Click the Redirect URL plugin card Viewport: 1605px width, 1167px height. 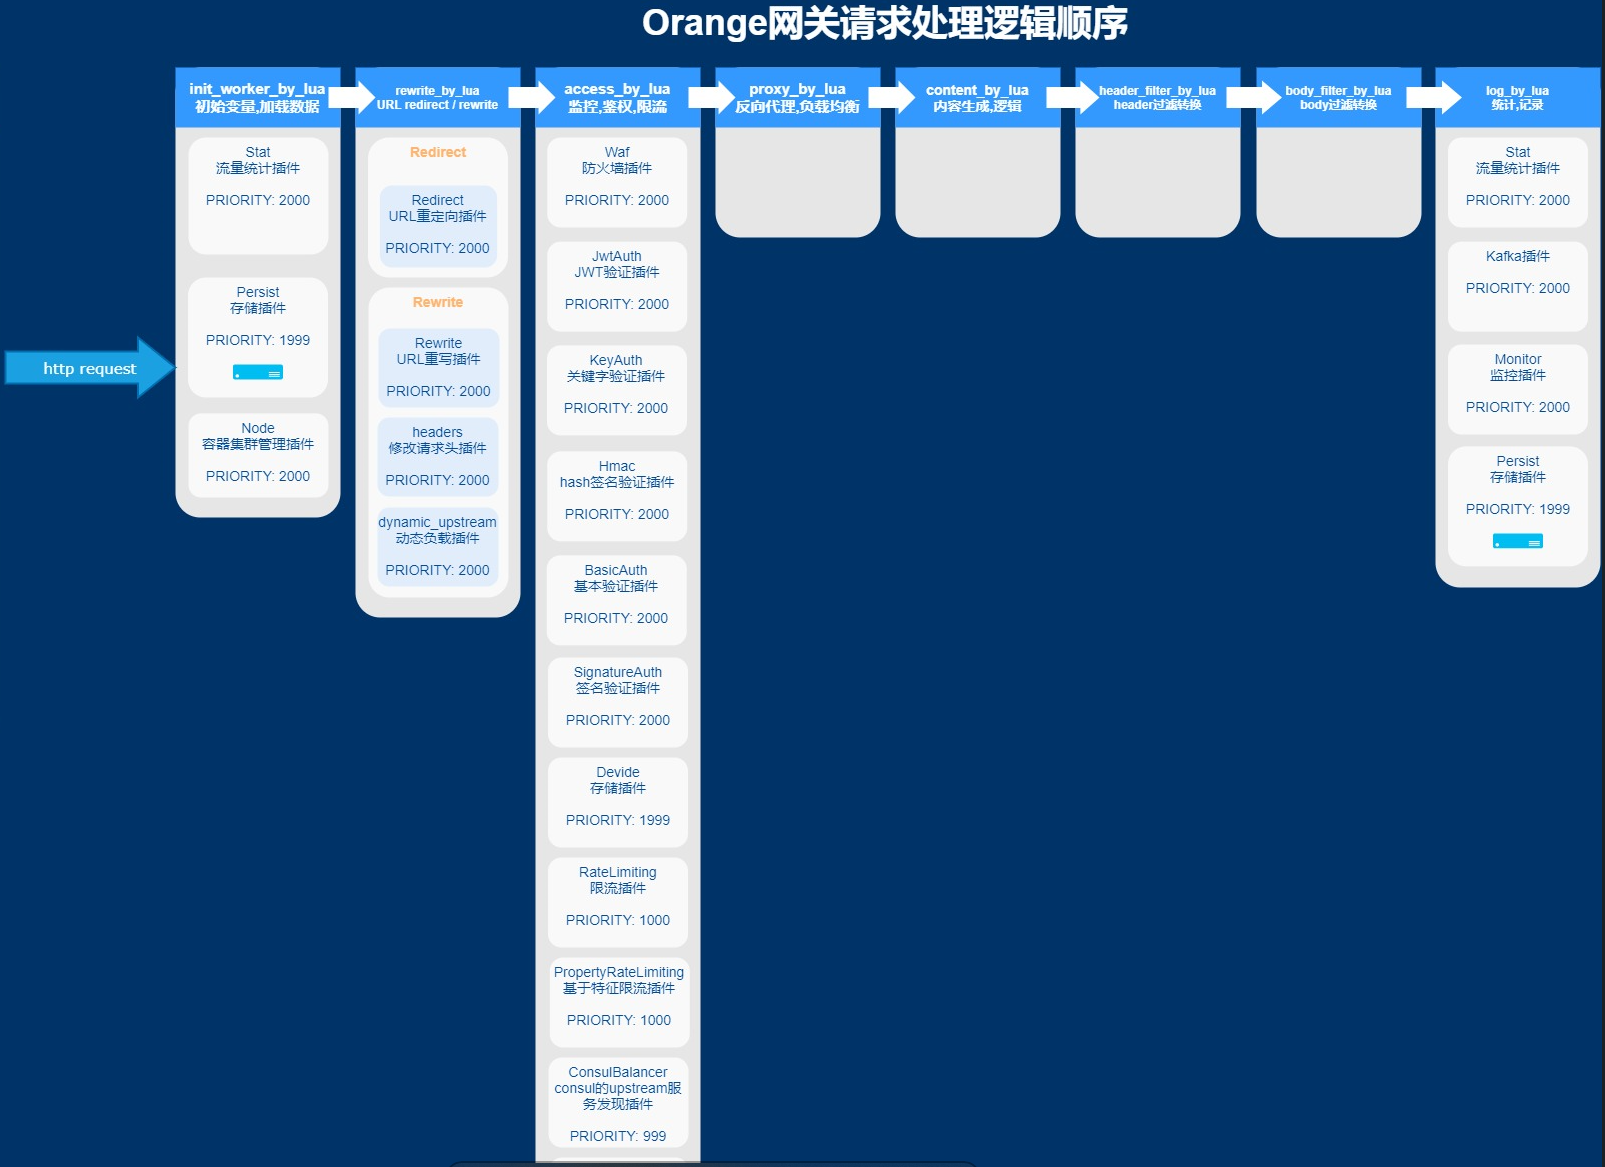click(x=438, y=225)
